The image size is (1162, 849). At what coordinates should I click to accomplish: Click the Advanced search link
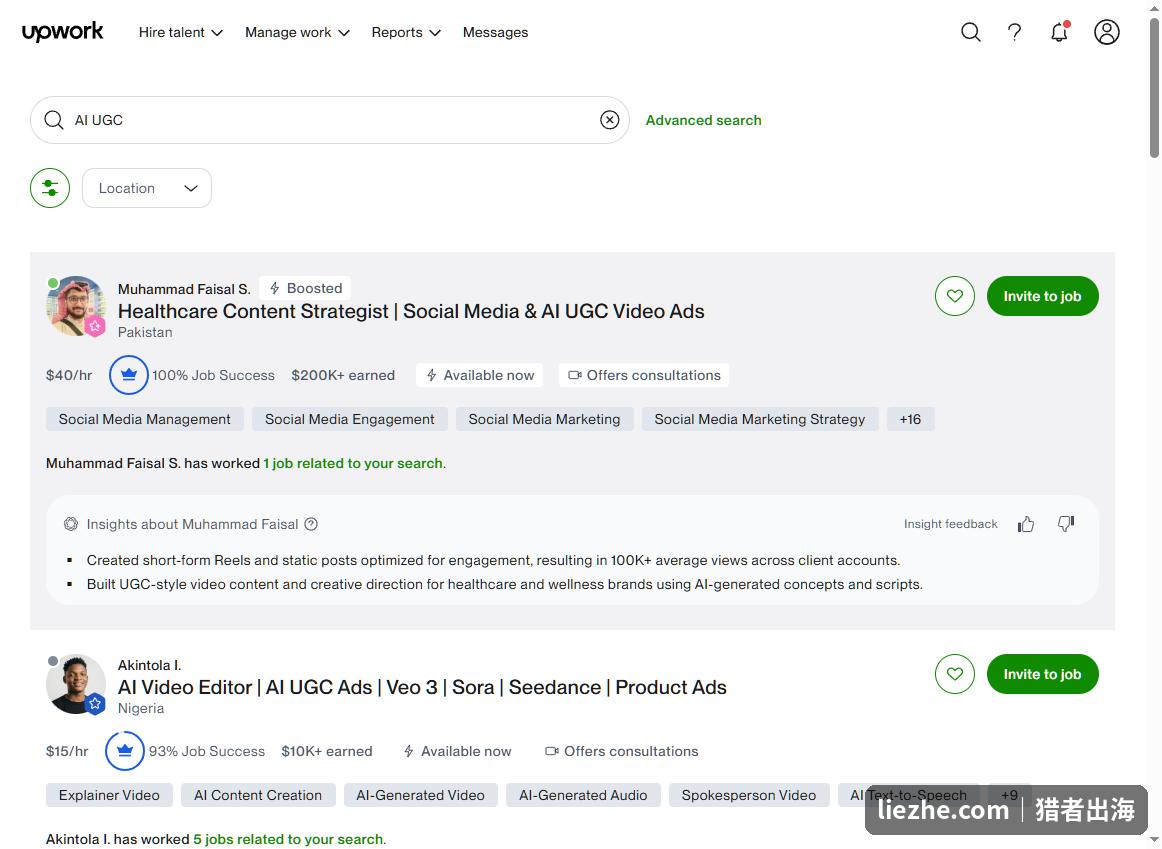point(703,120)
